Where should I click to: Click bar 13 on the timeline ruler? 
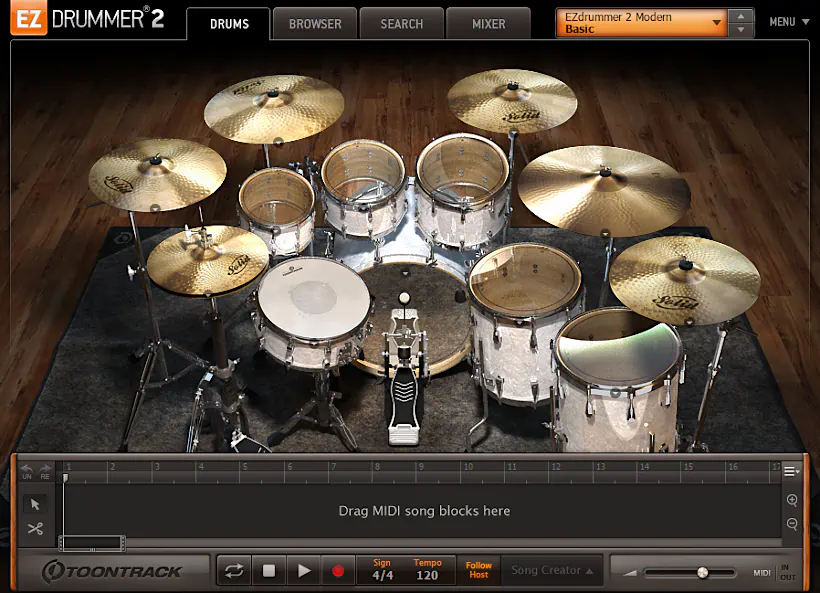600,467
